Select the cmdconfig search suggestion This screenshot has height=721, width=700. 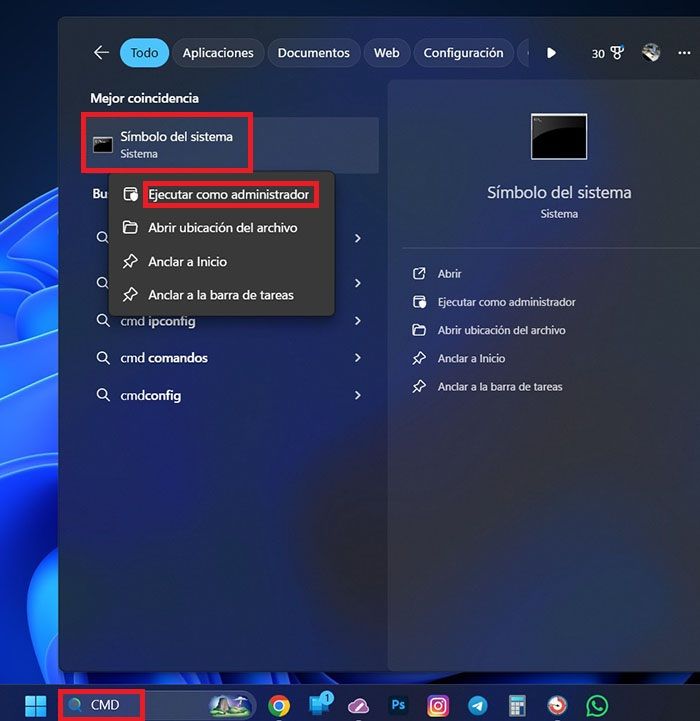(150, 395)
